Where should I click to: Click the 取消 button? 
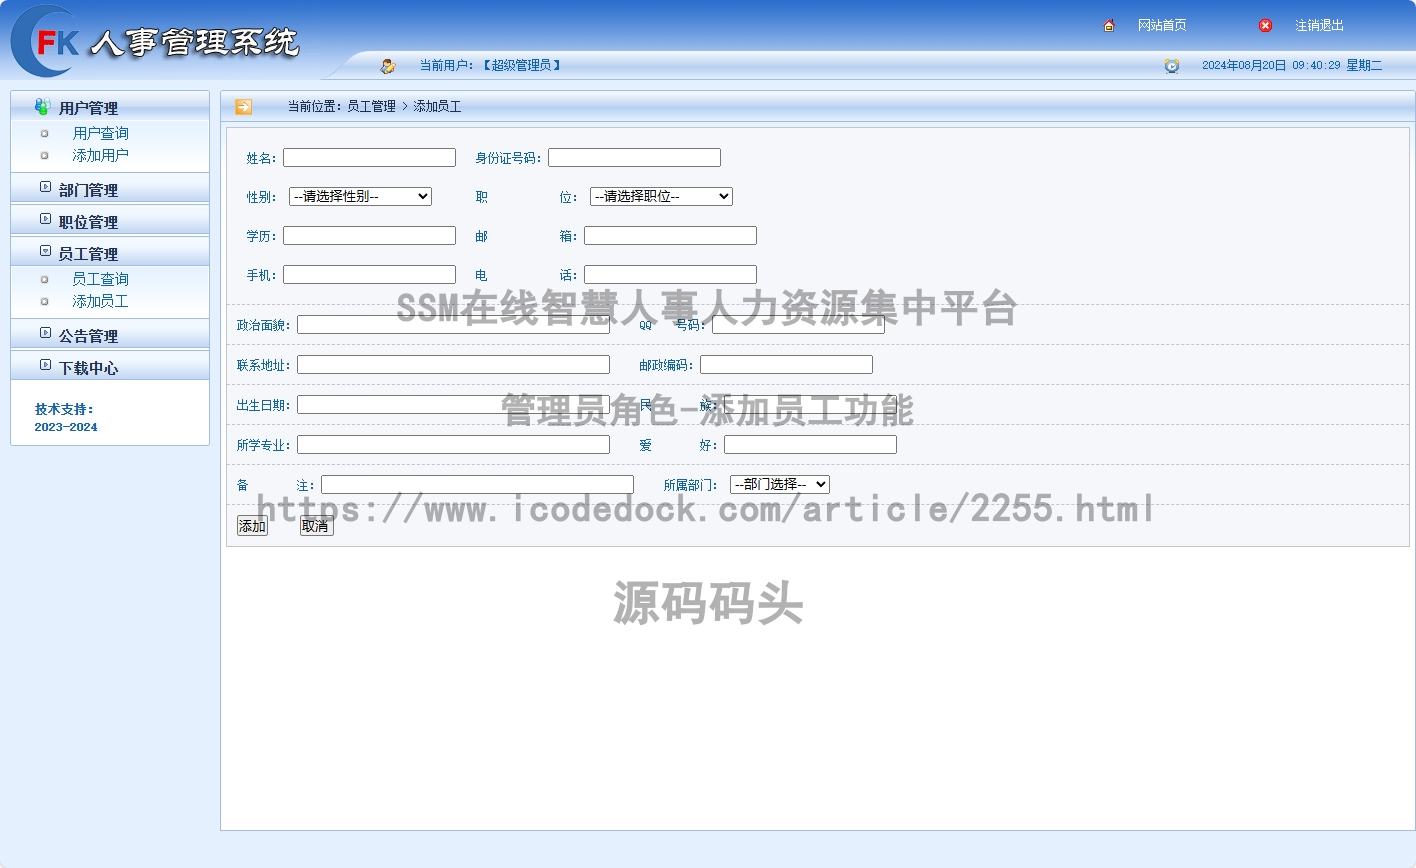(316, 526)
